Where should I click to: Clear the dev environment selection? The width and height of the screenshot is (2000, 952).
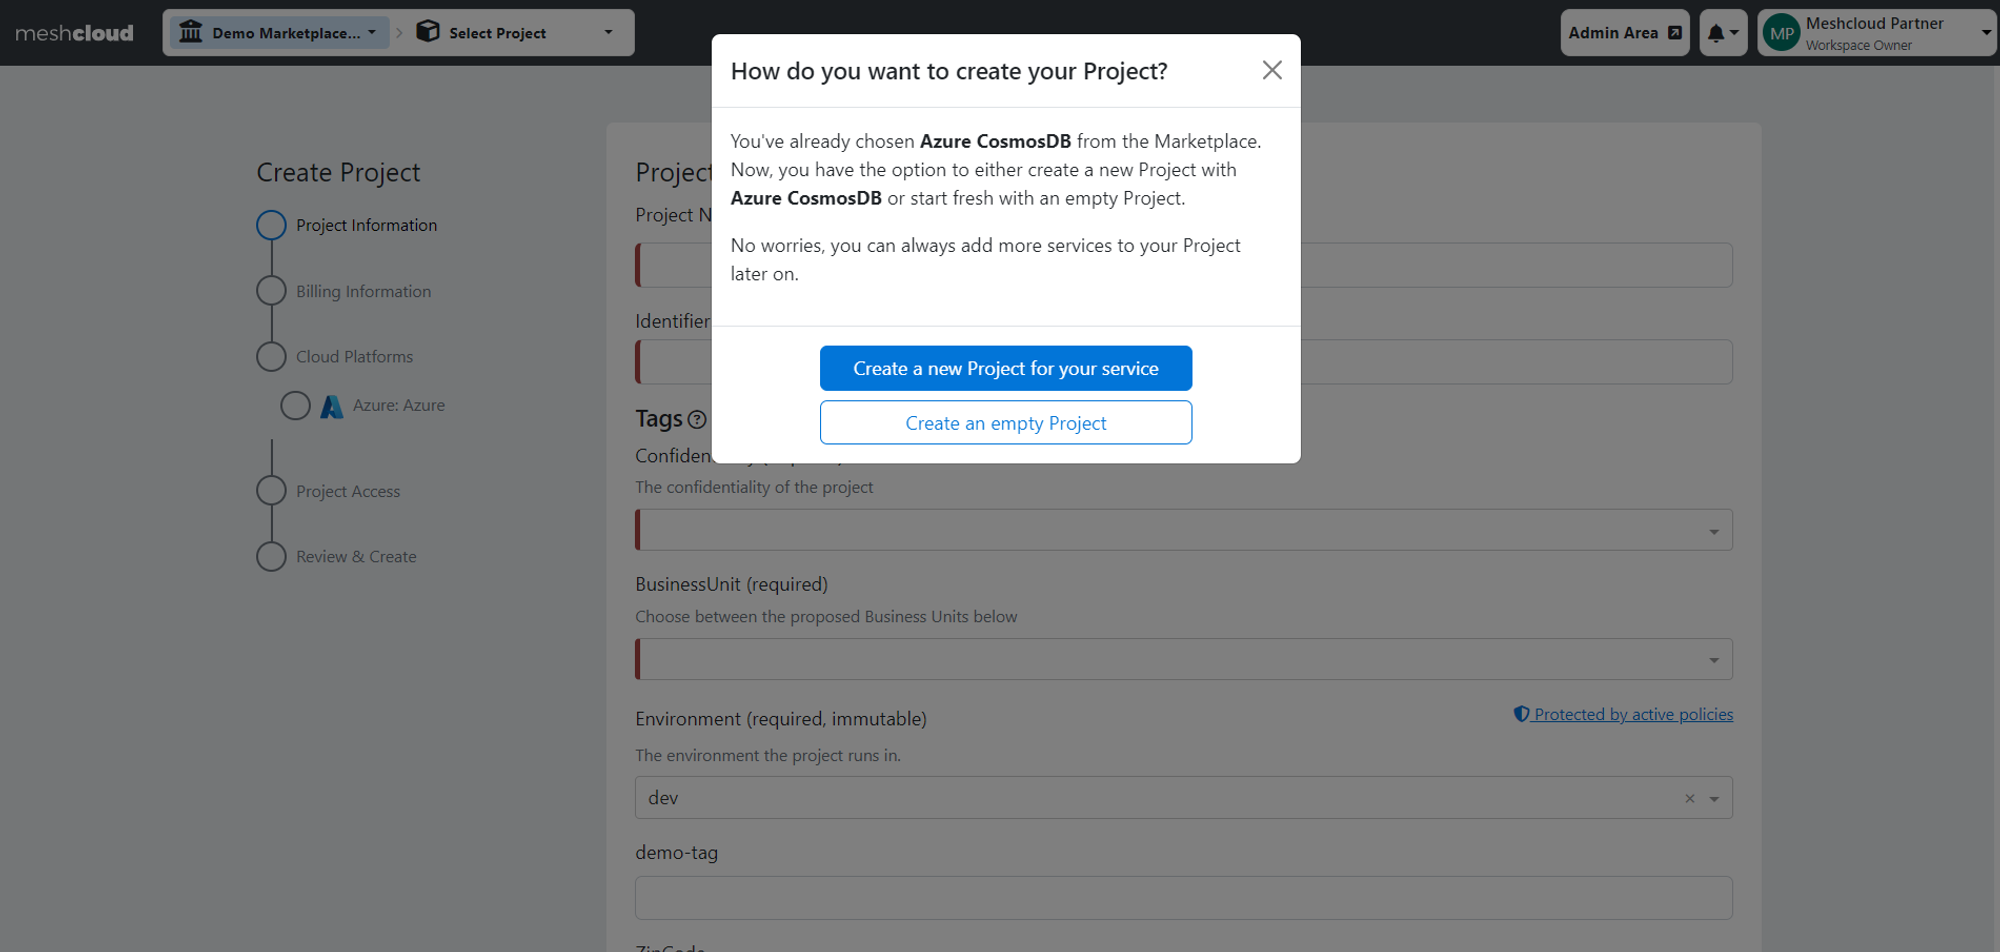click(x=1689, y=798)
